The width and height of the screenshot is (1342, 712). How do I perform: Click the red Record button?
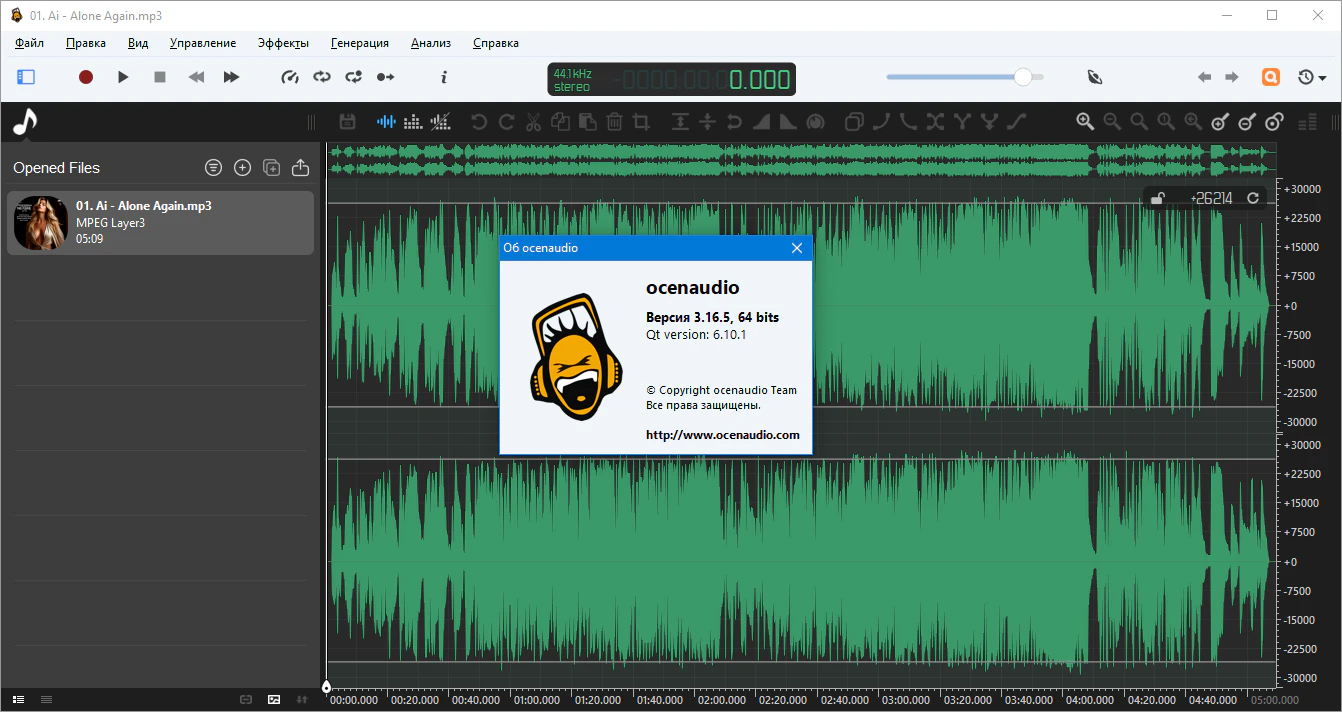86,77
